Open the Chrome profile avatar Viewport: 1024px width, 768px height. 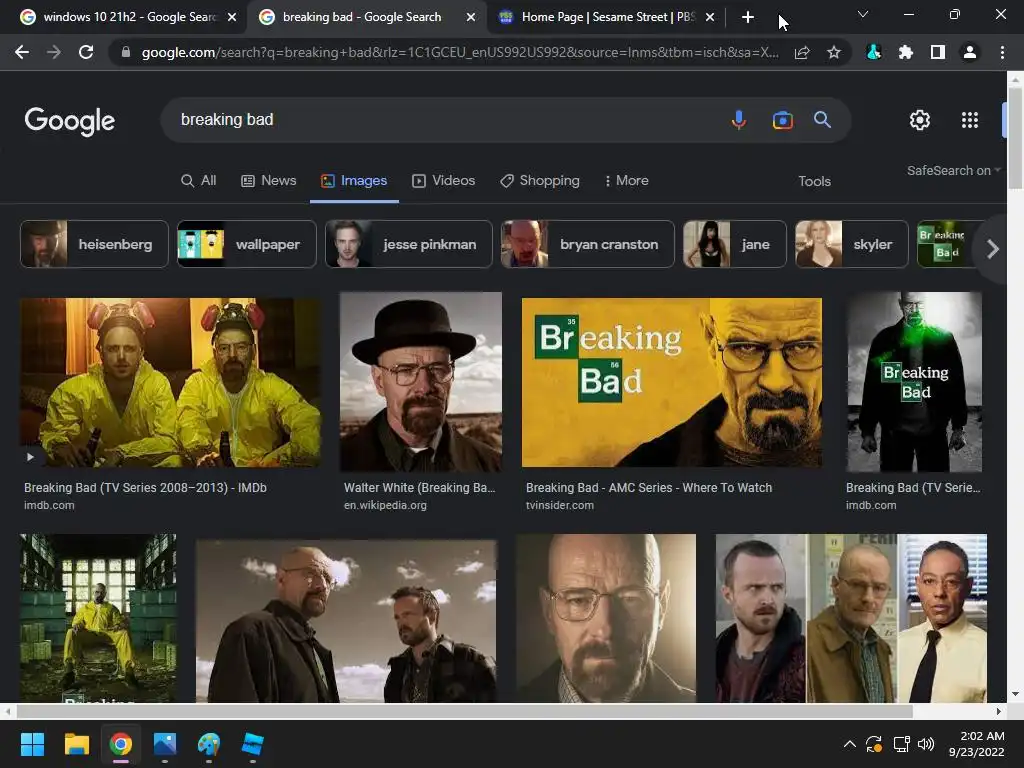click(970, 52)
